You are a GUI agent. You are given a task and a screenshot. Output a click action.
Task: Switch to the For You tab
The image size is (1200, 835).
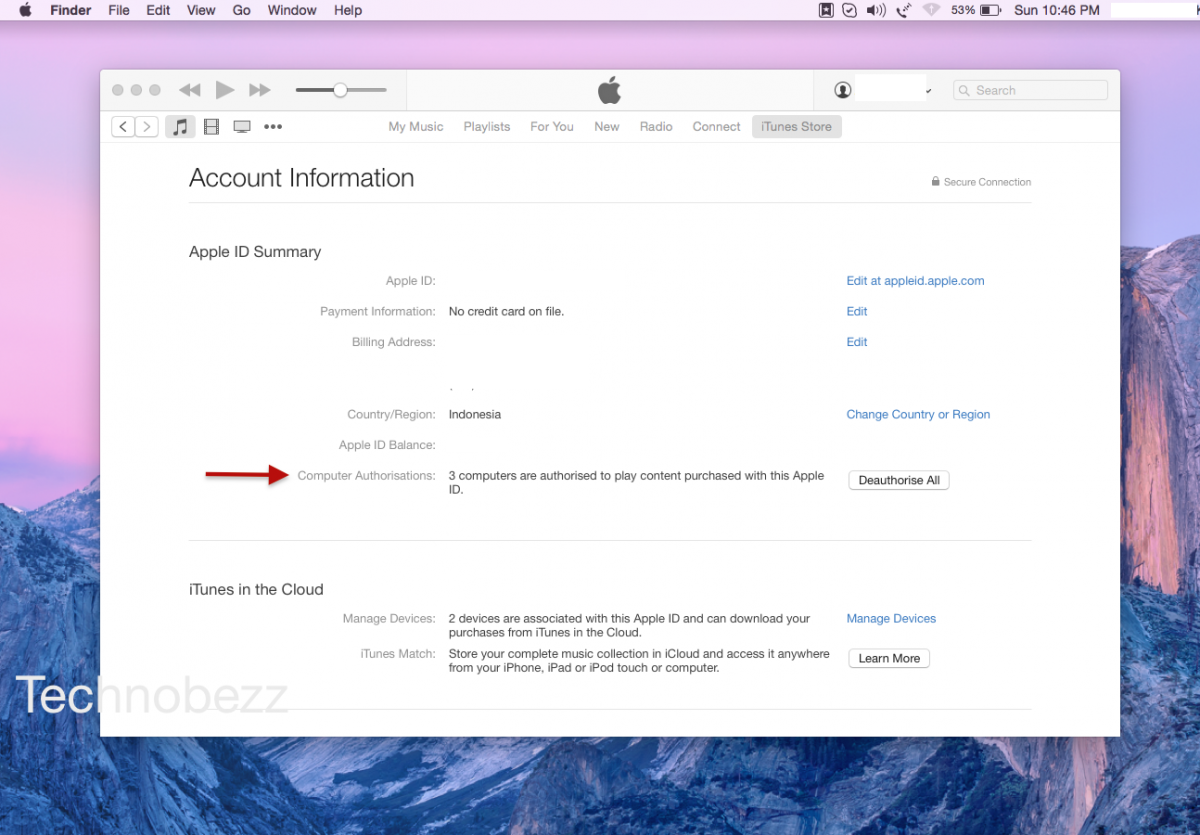click(x=552, y=126)
